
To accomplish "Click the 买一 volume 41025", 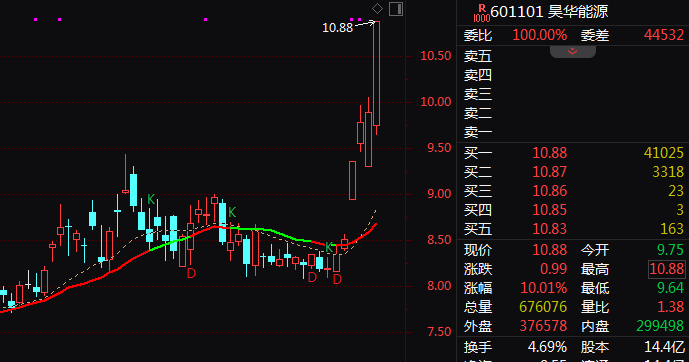I will click(x=664, y=153).
